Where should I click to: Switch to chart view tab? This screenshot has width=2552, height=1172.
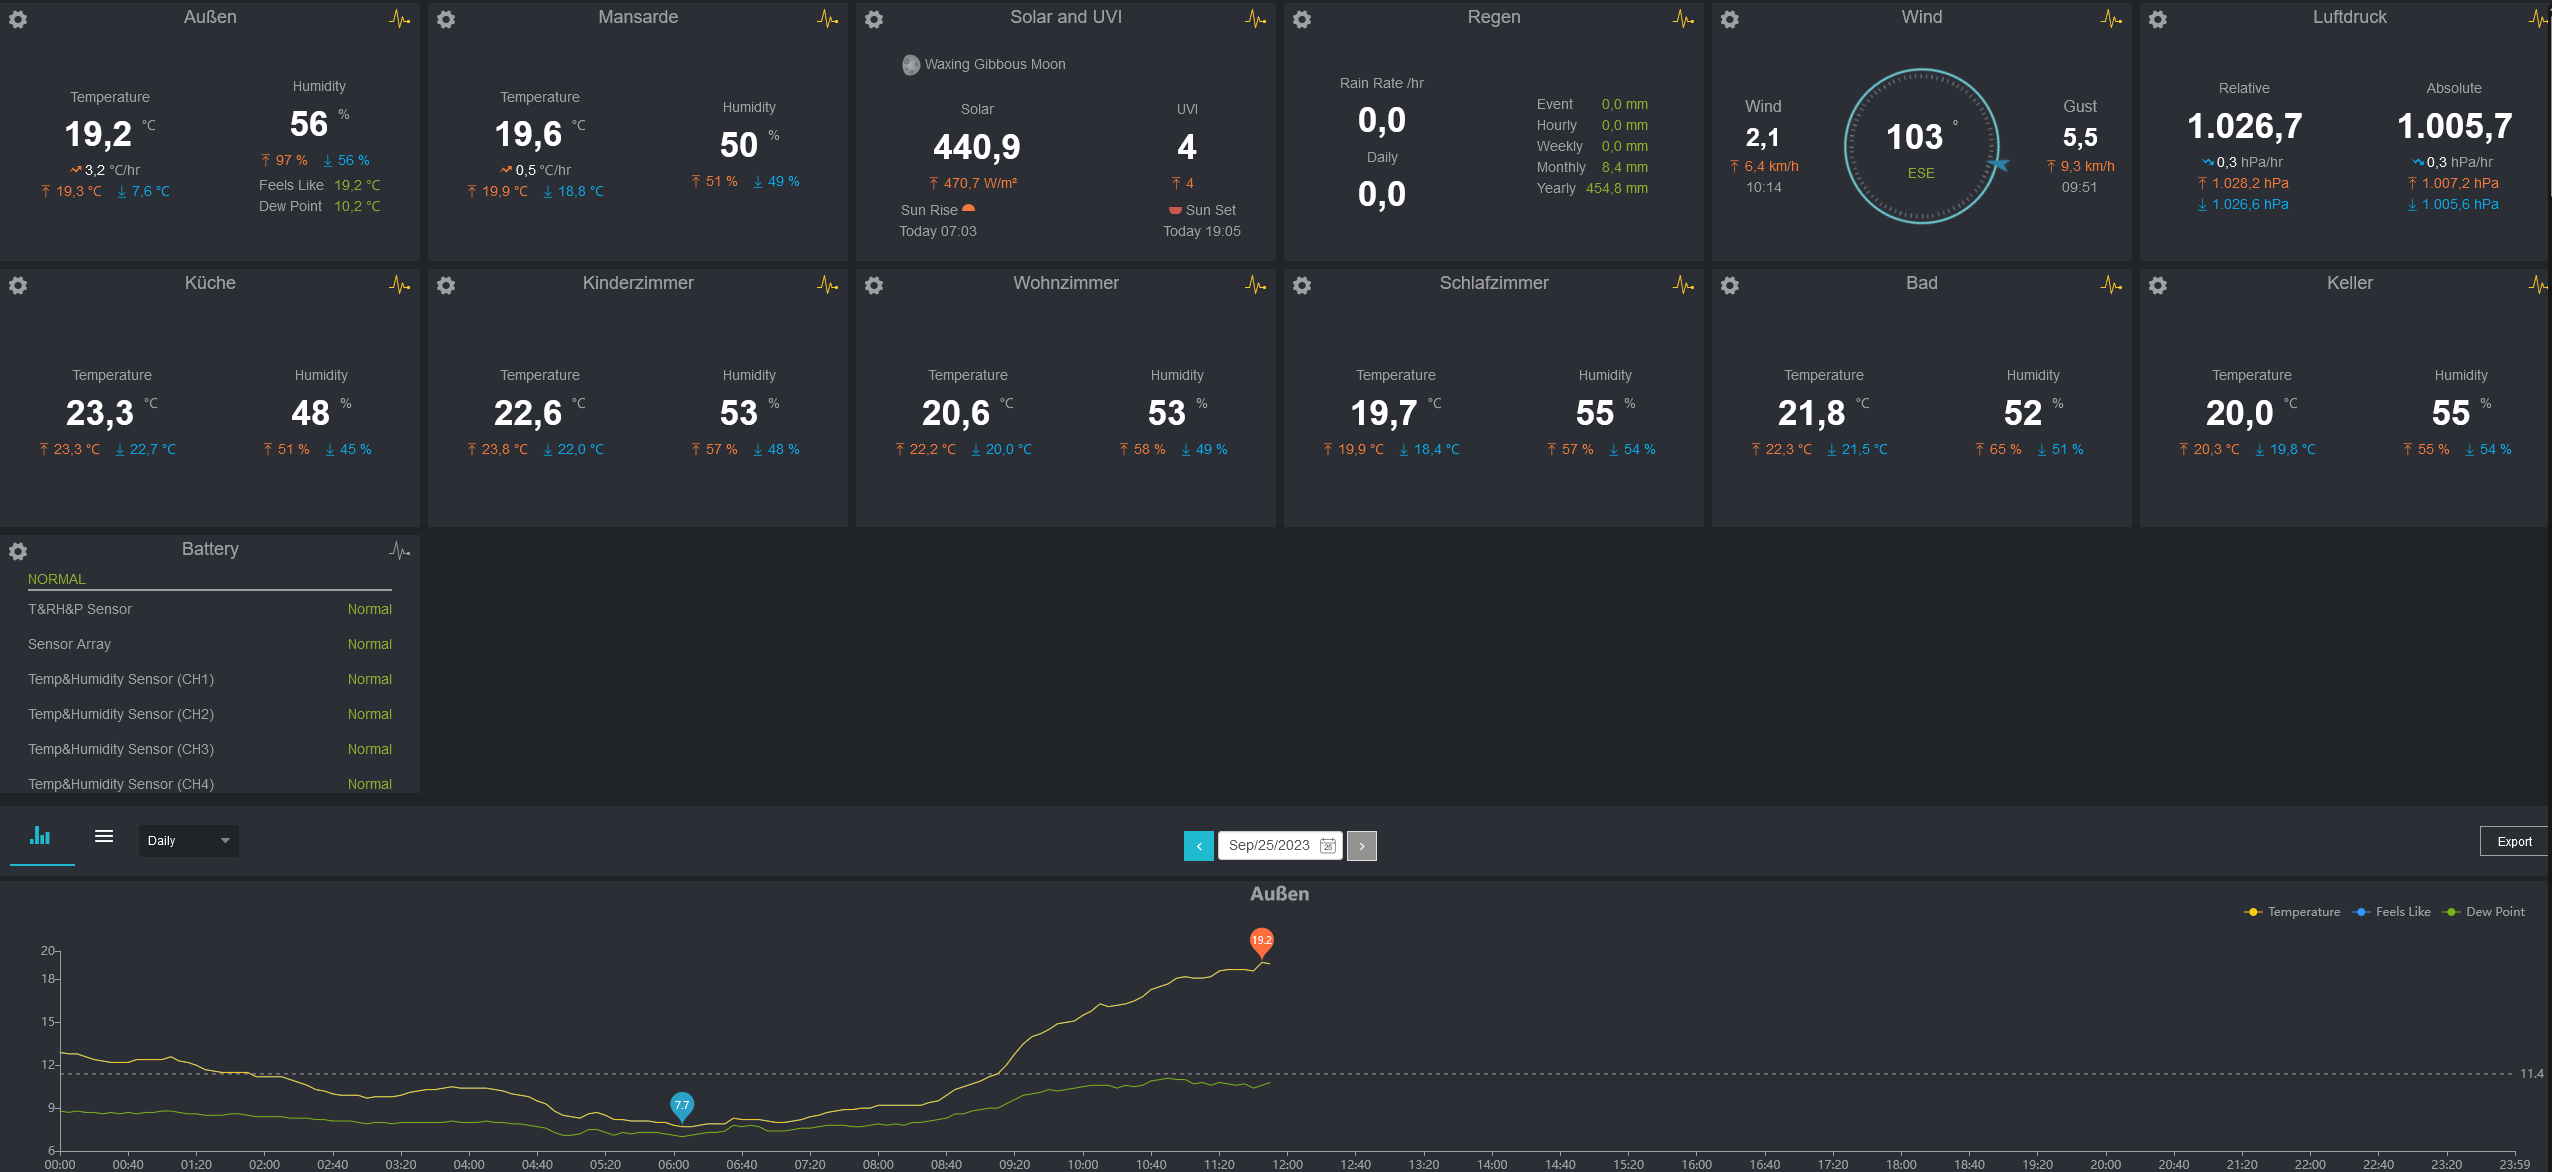point(40,837)
